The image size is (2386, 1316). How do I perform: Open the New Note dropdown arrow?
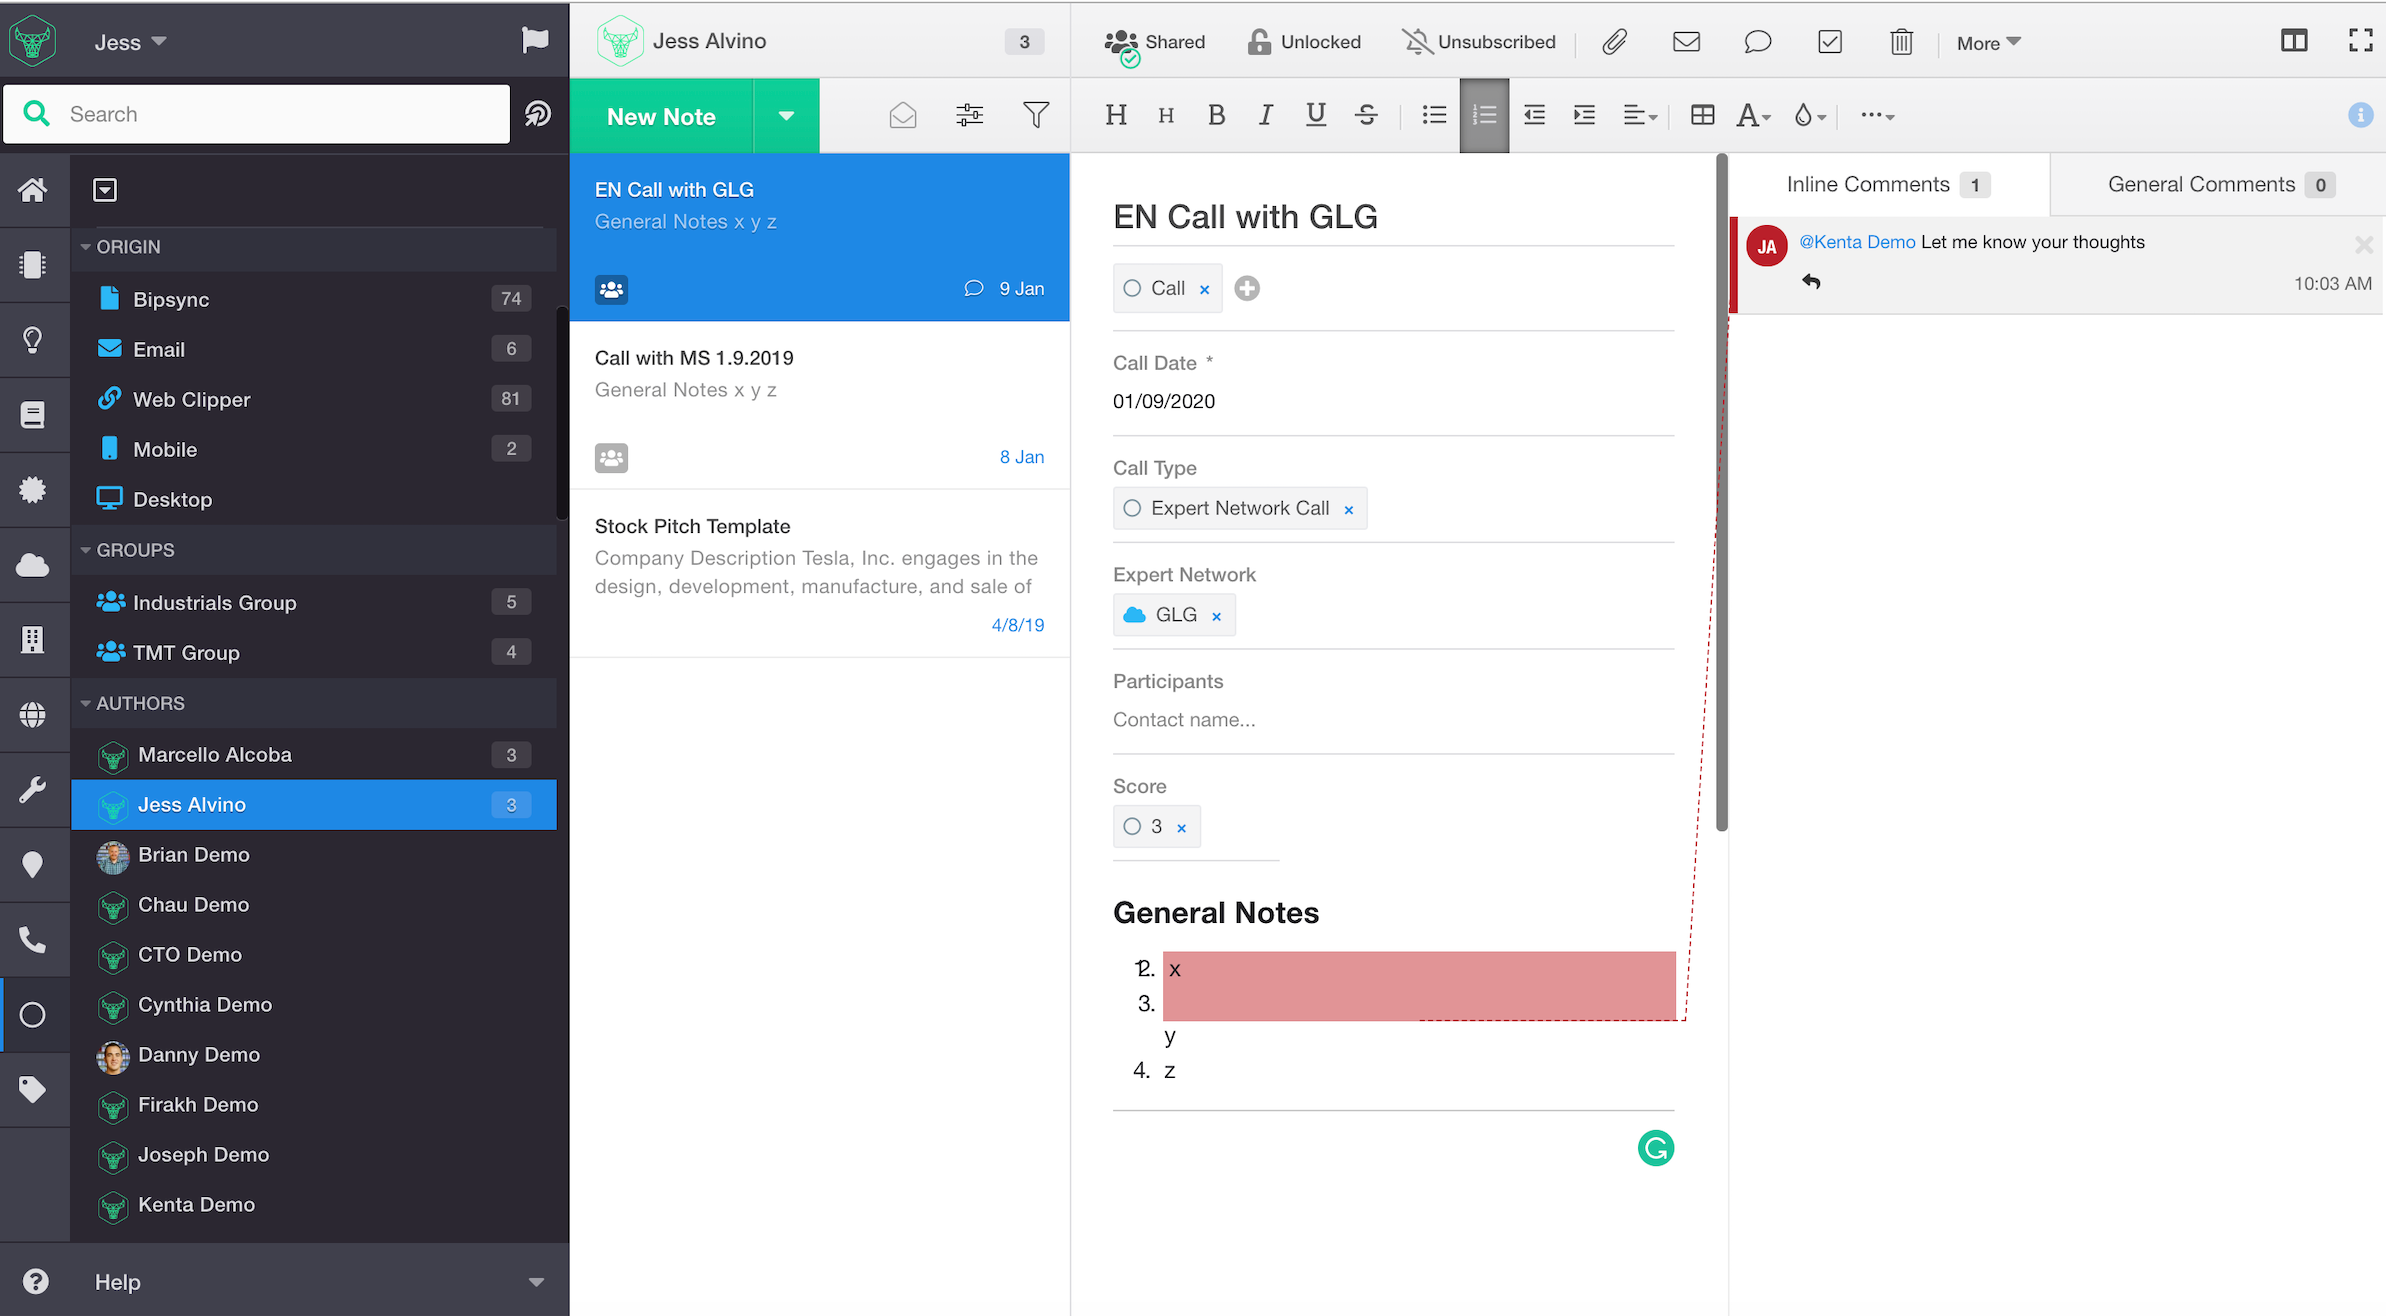pyautogui.click(x=786, y=116)
